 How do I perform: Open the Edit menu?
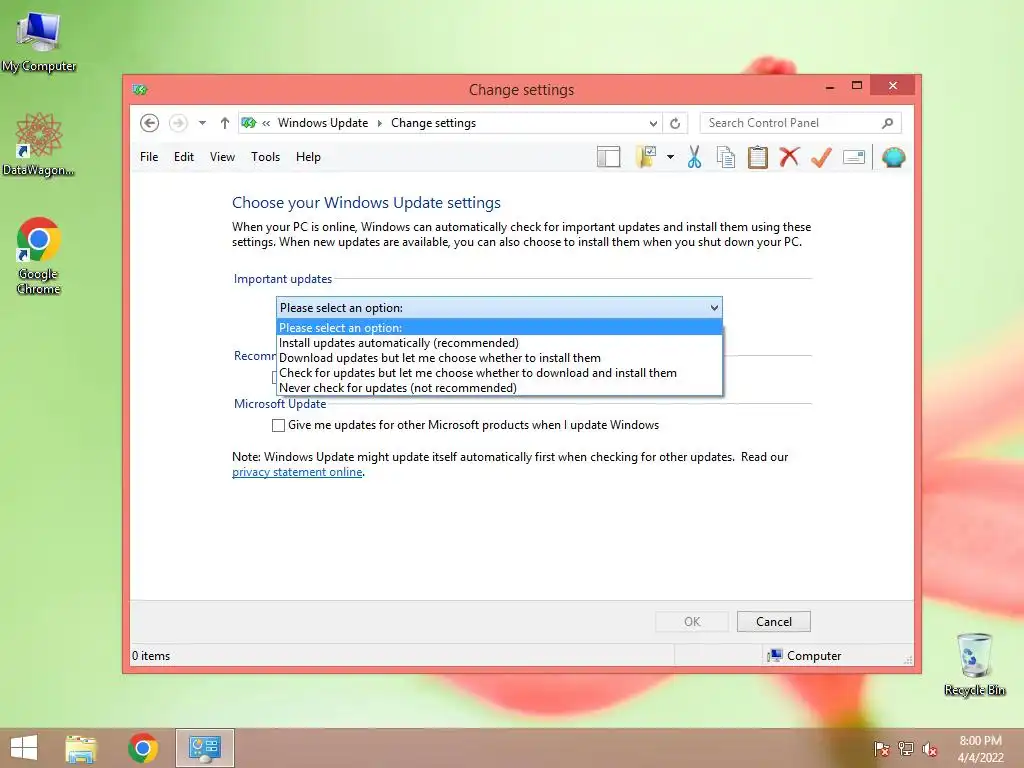click(184, 157)
